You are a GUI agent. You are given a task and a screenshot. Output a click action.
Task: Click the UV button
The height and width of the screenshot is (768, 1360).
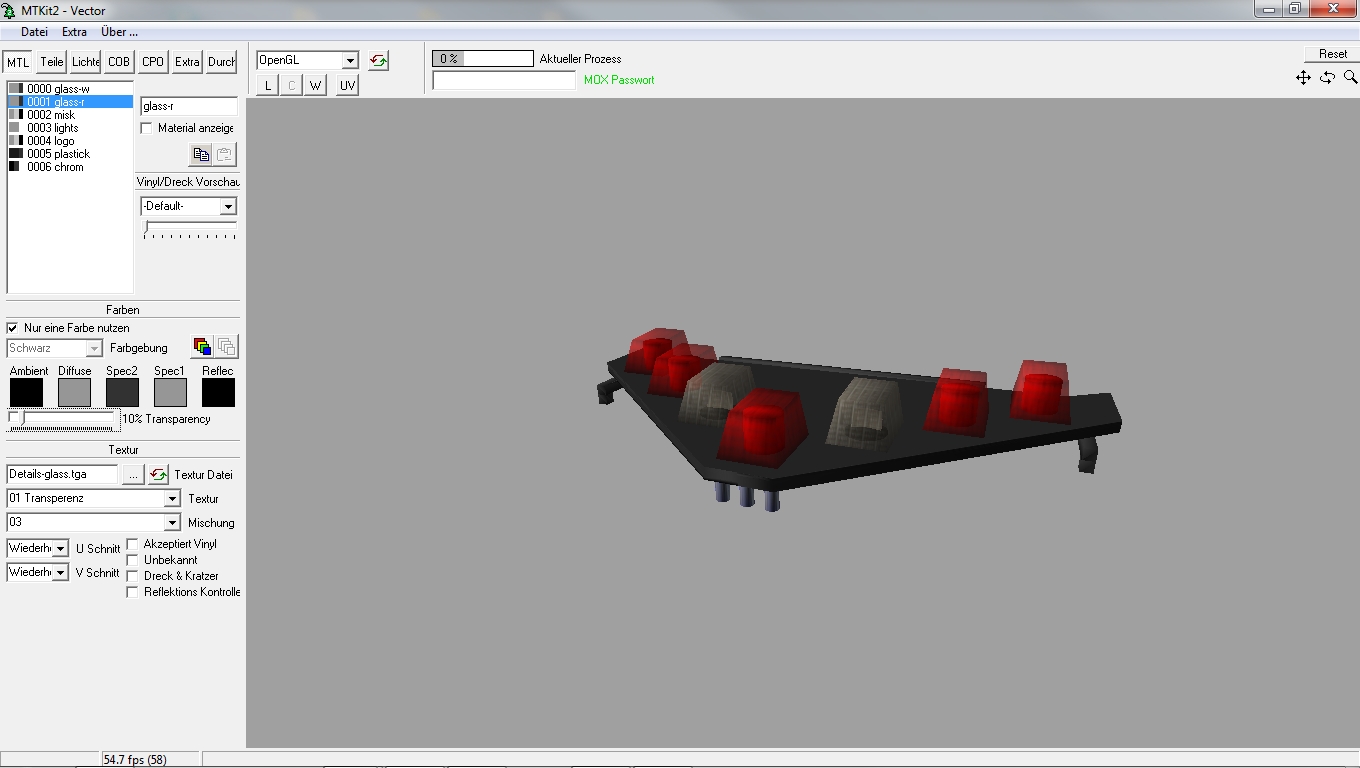tap(347, 86)
